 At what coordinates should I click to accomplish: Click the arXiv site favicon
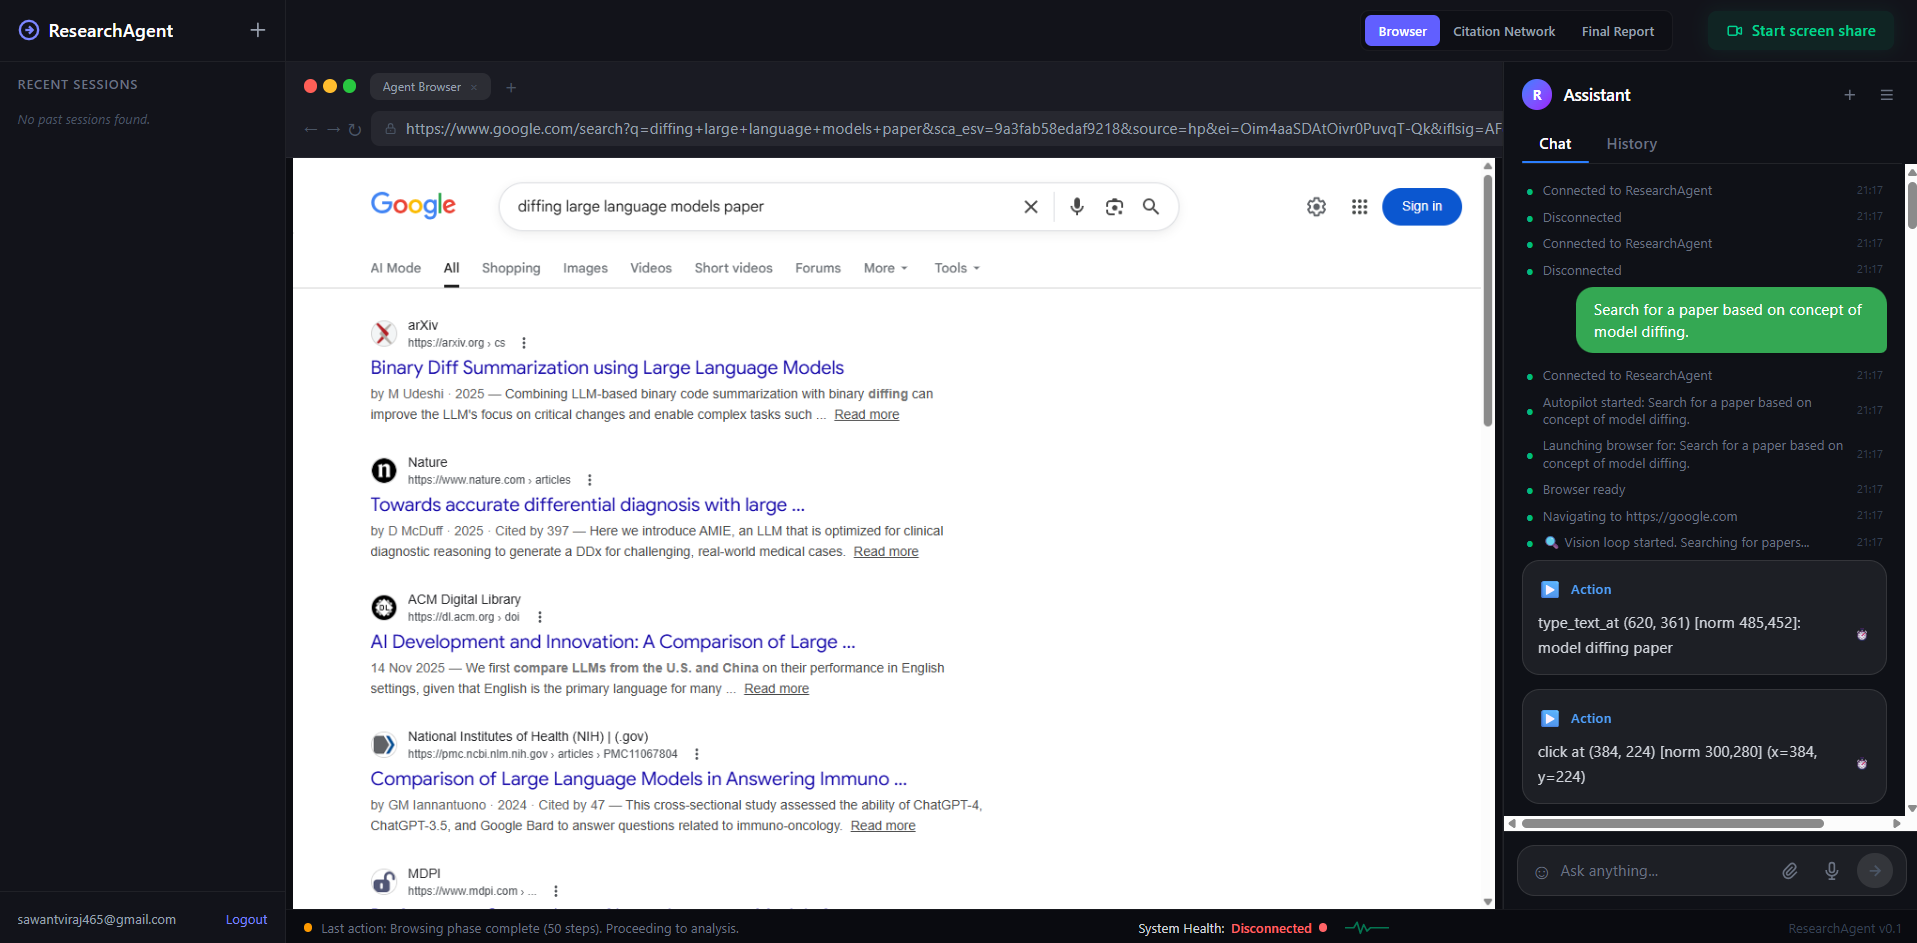384,333
